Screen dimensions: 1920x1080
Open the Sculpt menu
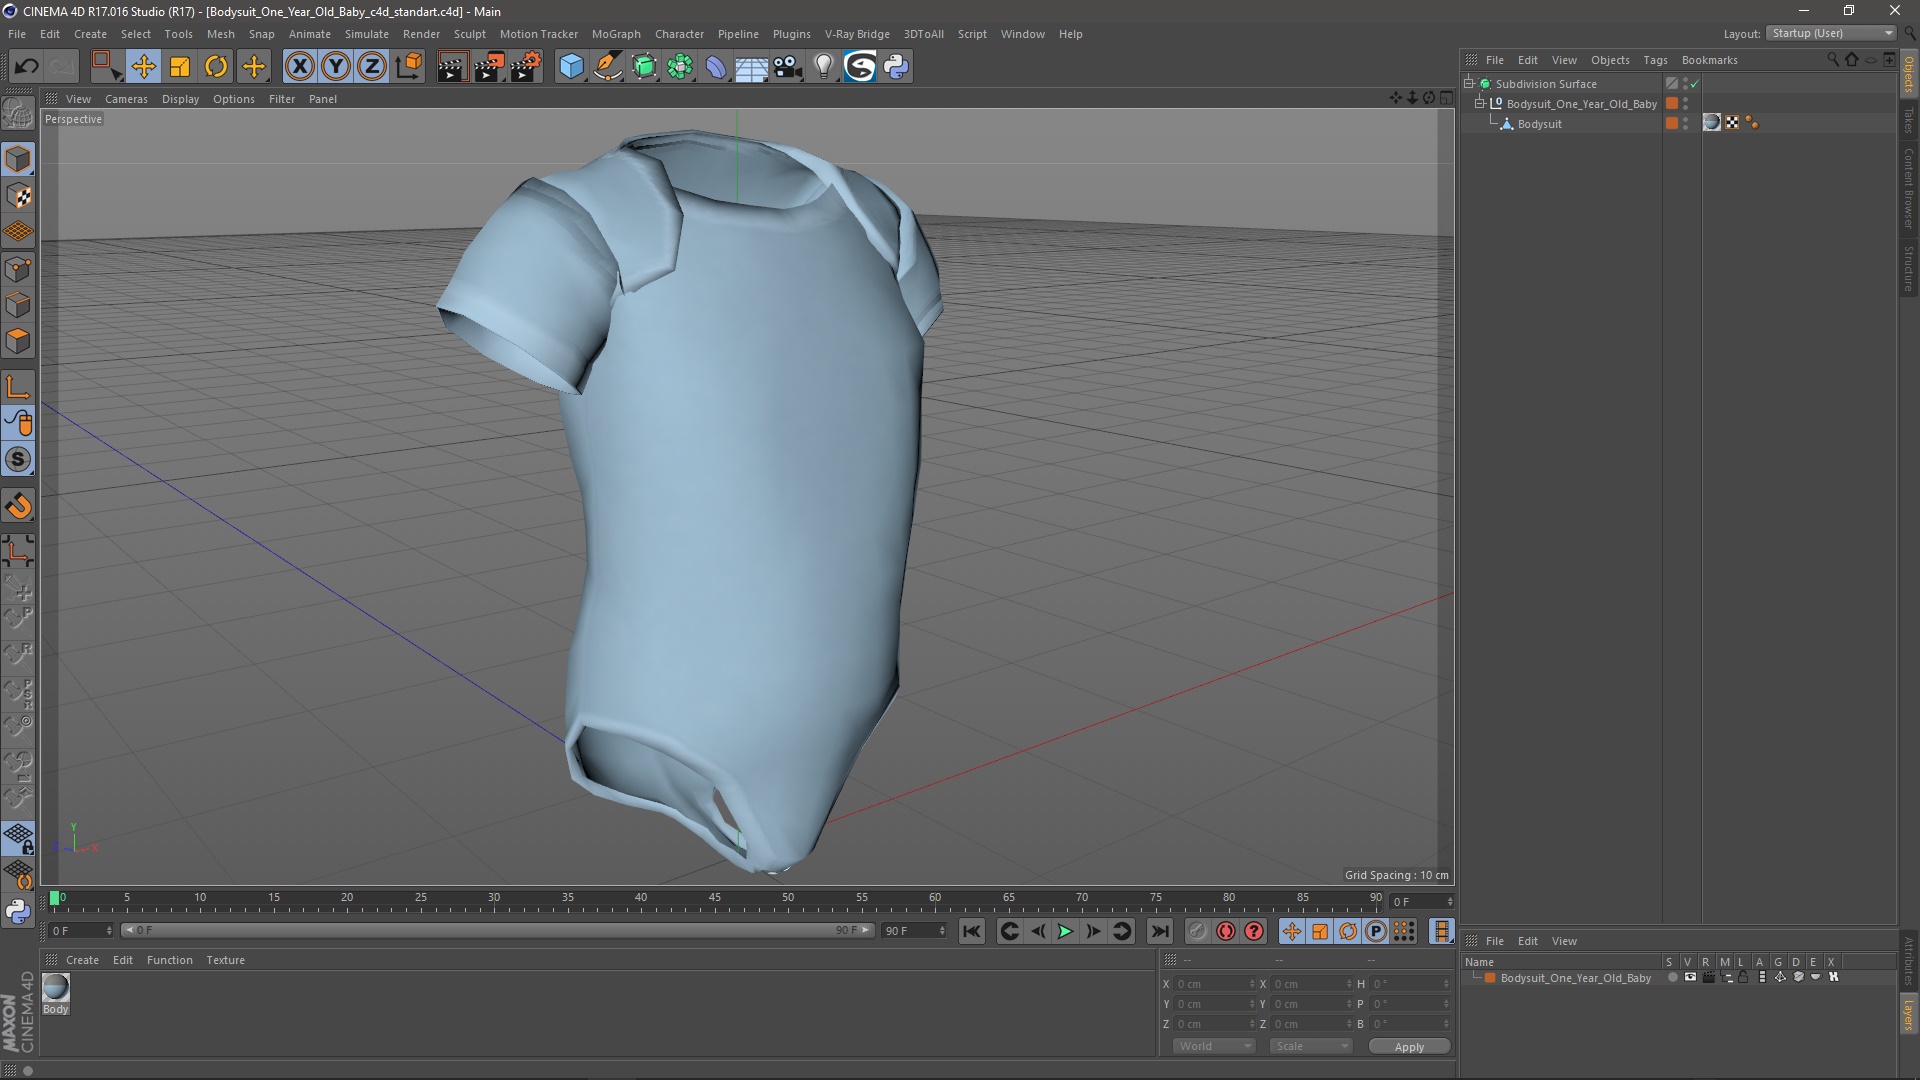[x=469, y=34]
